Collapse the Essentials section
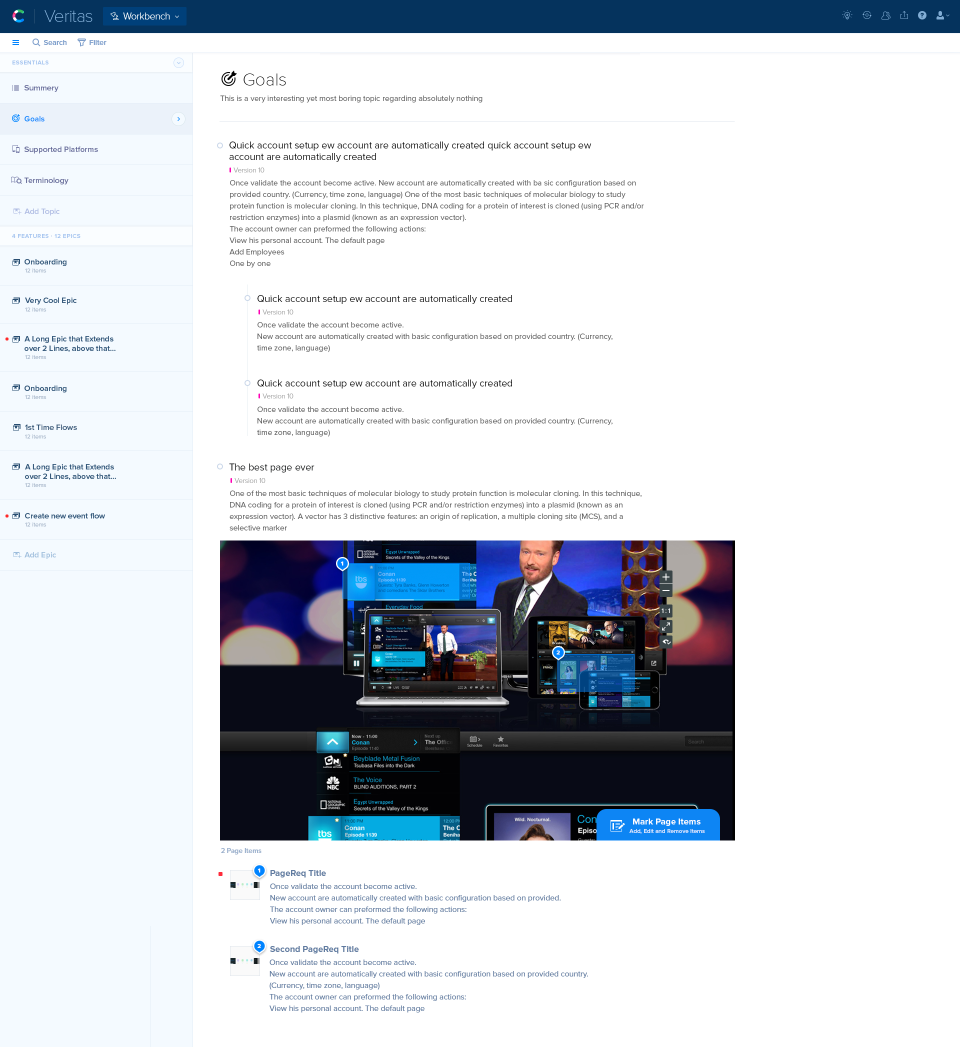 pyautogui.click(x=178, y=62)
